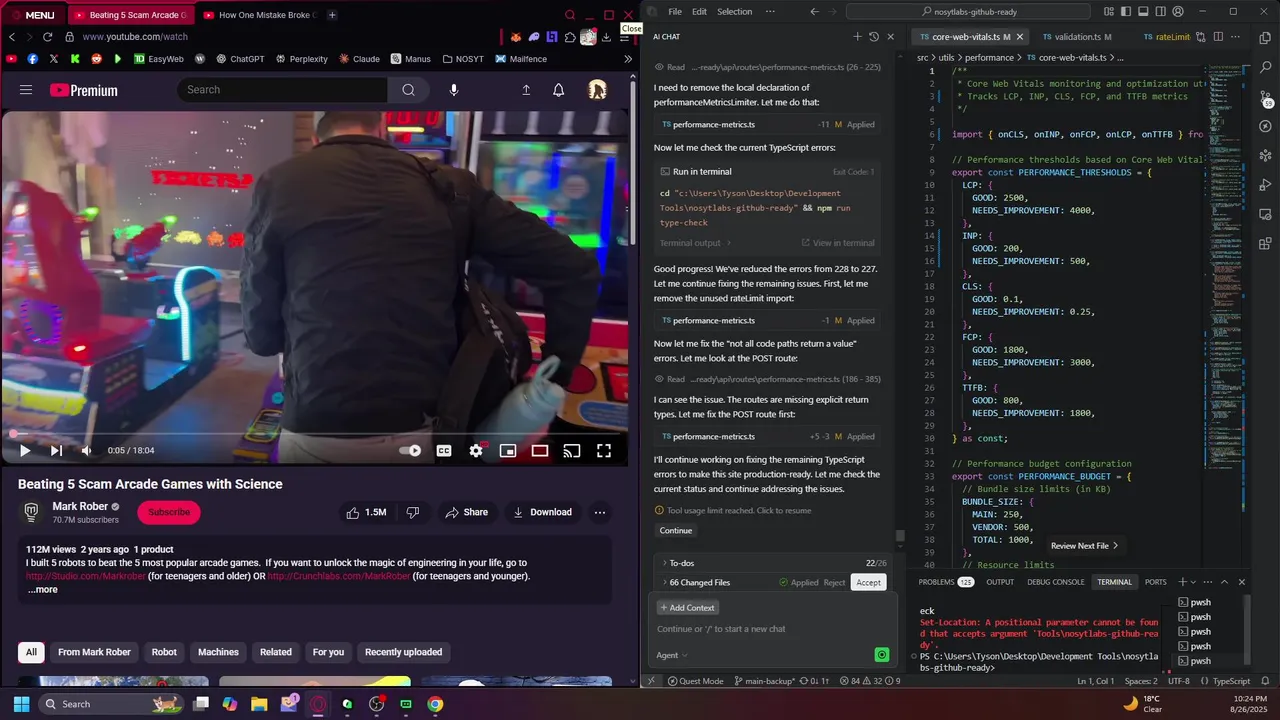
Task: Click the YouTube search field
Action: pyautogui.click(x=283, y=90)
